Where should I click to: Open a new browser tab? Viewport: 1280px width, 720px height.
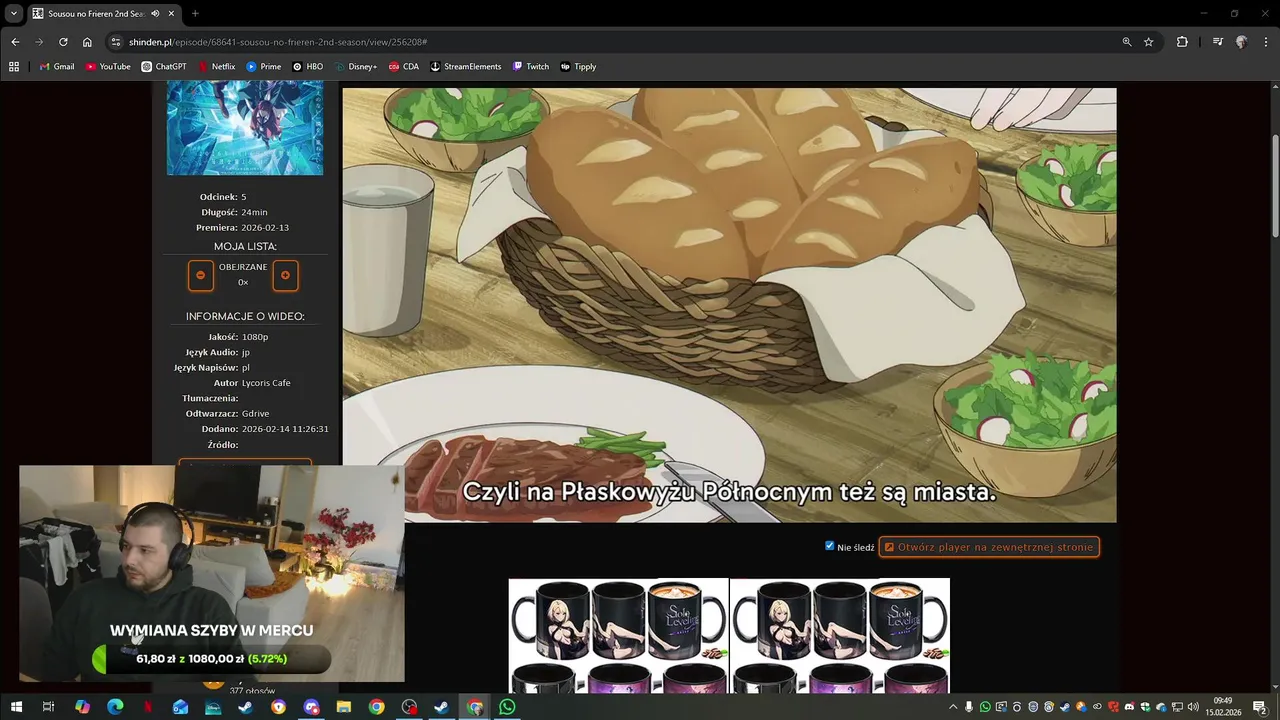195,14
